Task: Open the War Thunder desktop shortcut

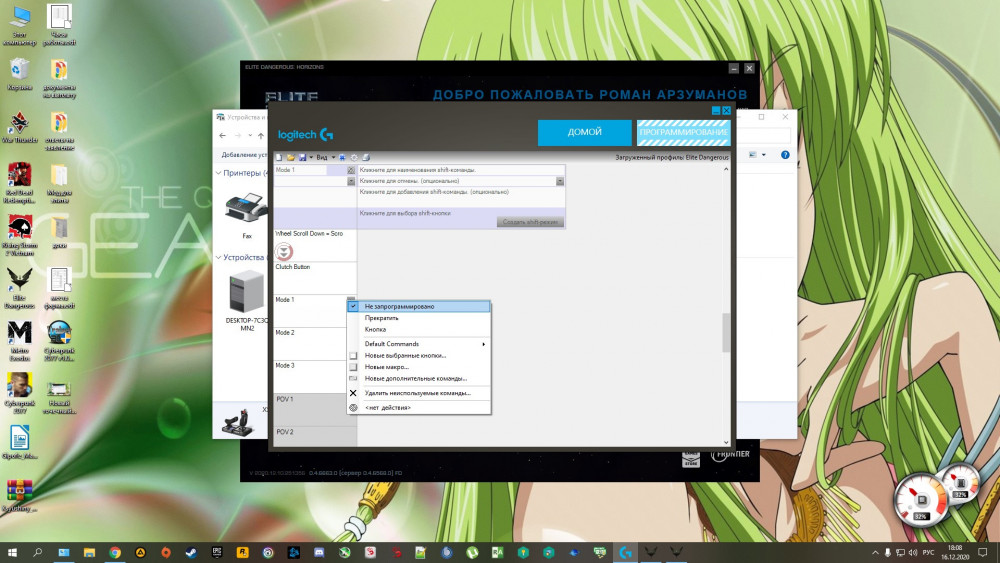Action: pyautogui.click(x=20, y=128)
